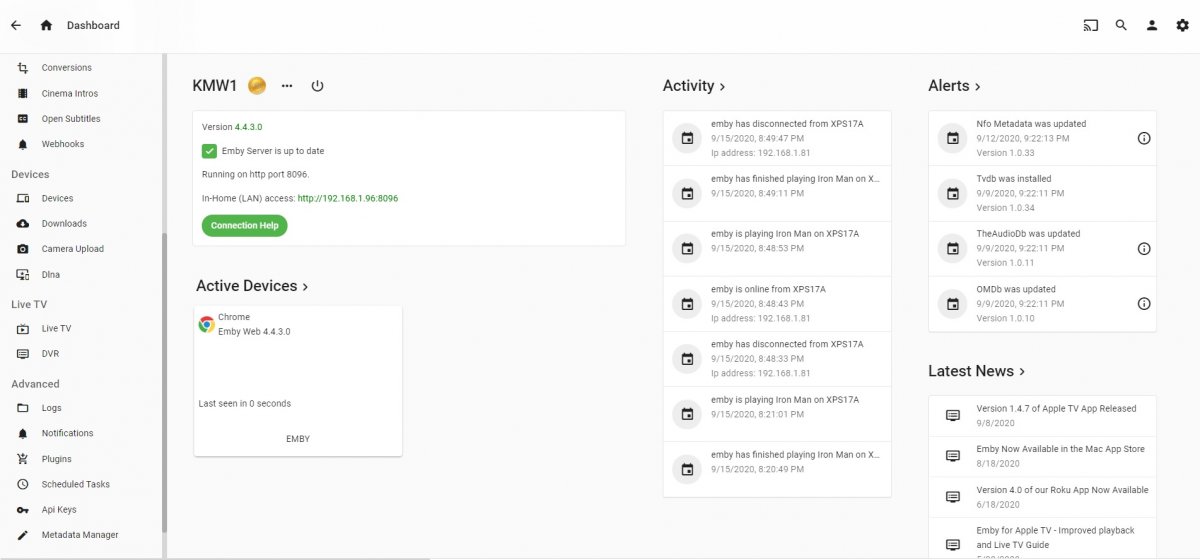
Task: Show info for Nfo Metadata update alert
Action: pyautogui.click(x=1144, y=138)
